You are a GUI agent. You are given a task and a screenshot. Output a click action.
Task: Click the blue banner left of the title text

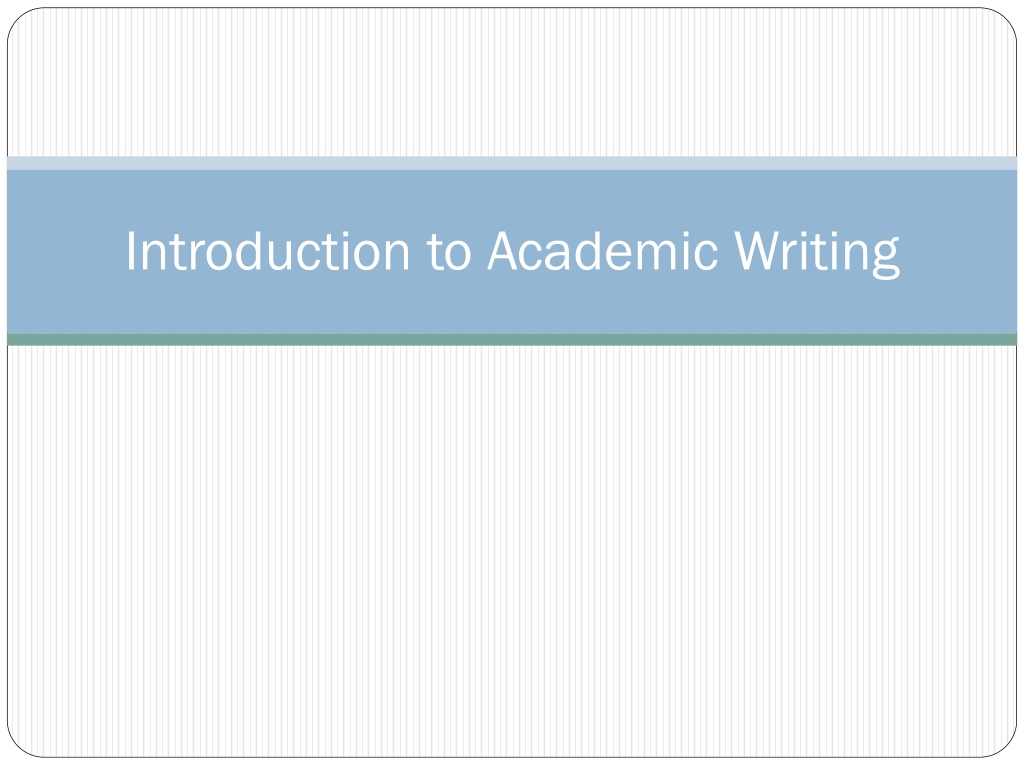65,251
